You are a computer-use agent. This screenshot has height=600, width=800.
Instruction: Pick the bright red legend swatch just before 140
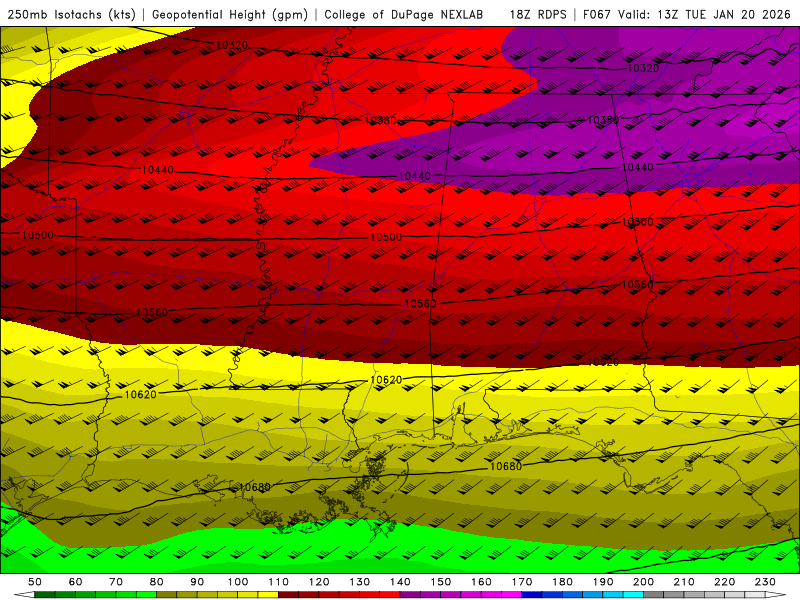[390, 595]
